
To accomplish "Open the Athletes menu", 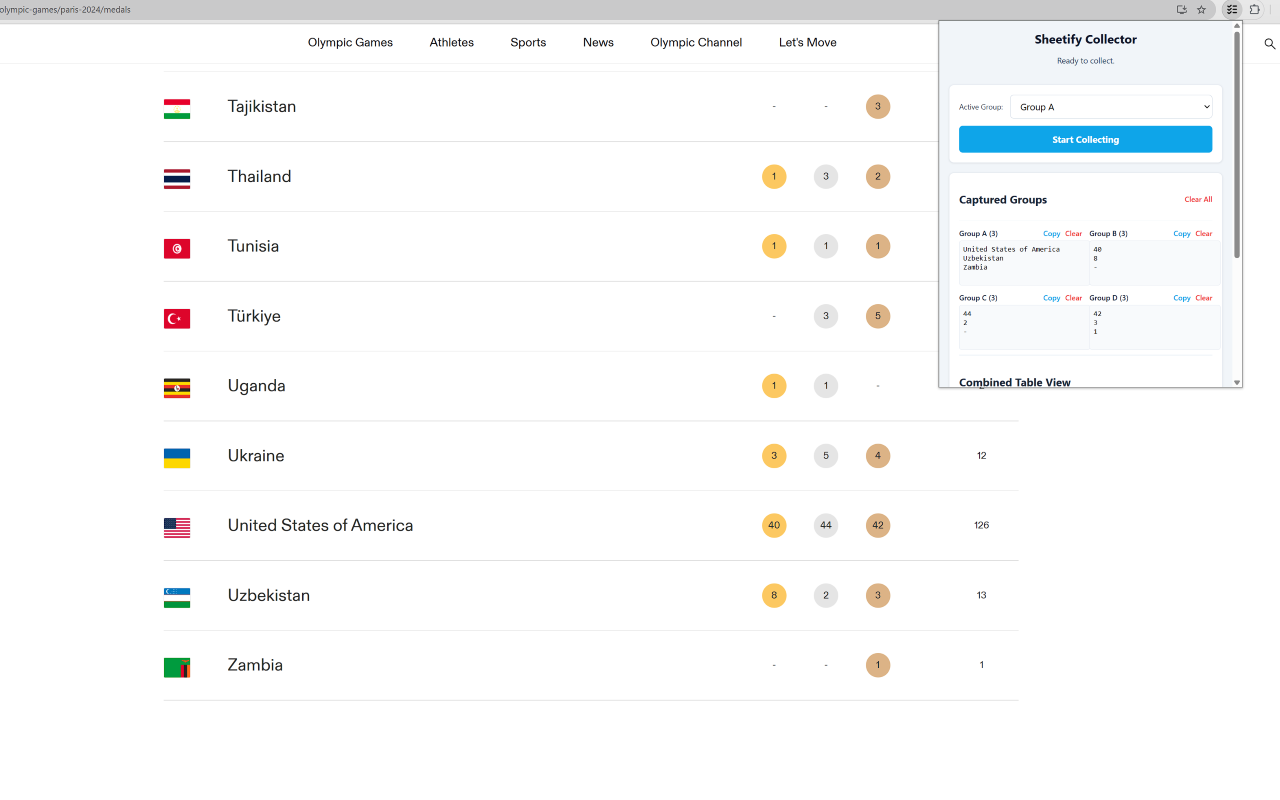I will coord(452,43).
